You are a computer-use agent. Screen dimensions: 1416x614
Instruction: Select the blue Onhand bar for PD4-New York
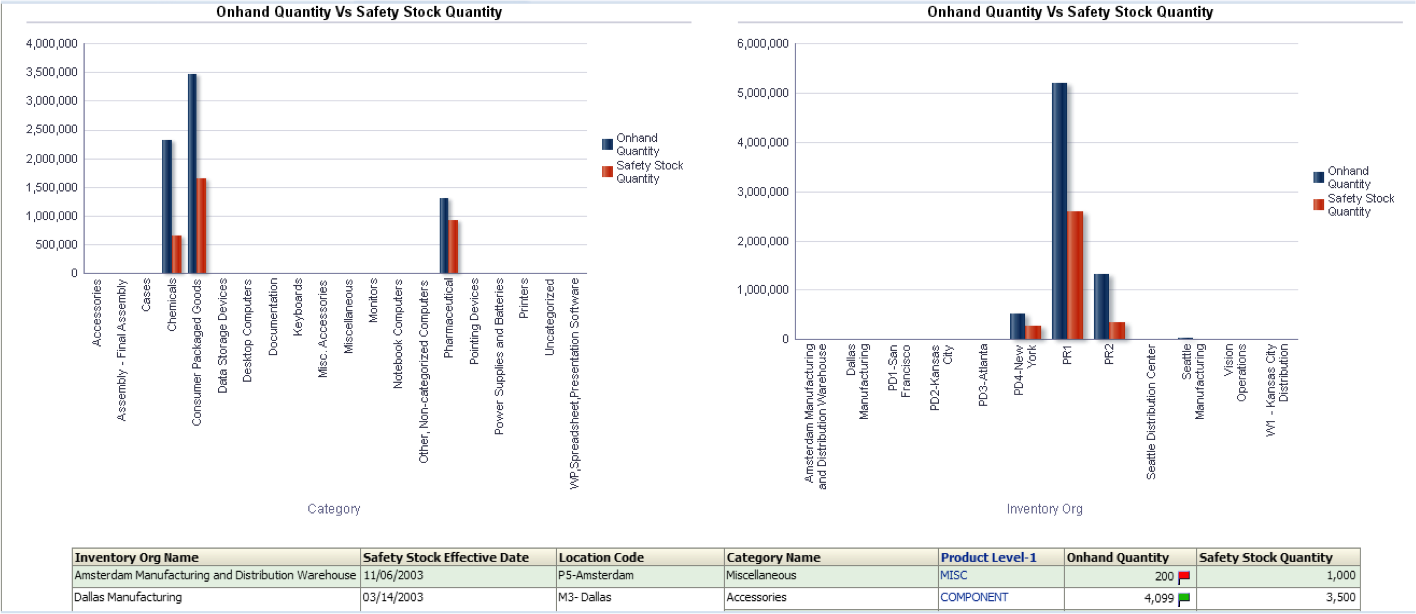pos(1017,326)
